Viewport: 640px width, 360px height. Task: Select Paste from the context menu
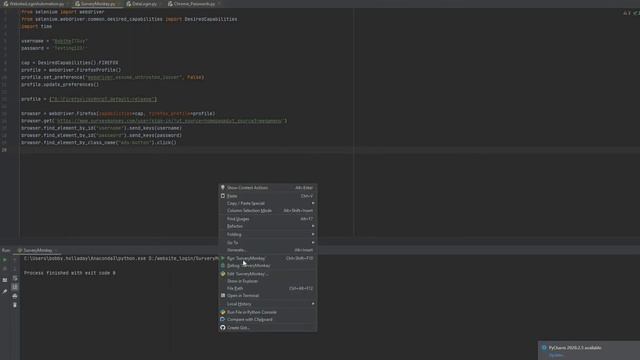[267, 196]
